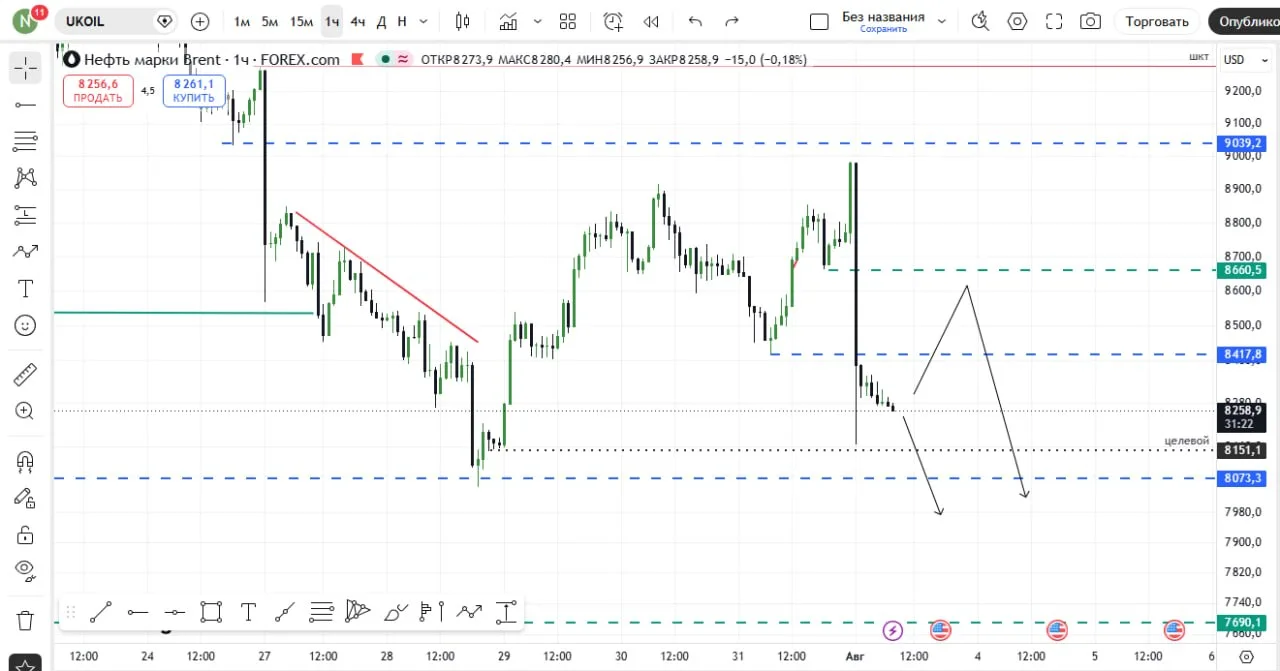The width and height of the screenshot is (1280, 671).
Task: Take a chart snapshot with the camera icon
Action: tap(1090, 21)
